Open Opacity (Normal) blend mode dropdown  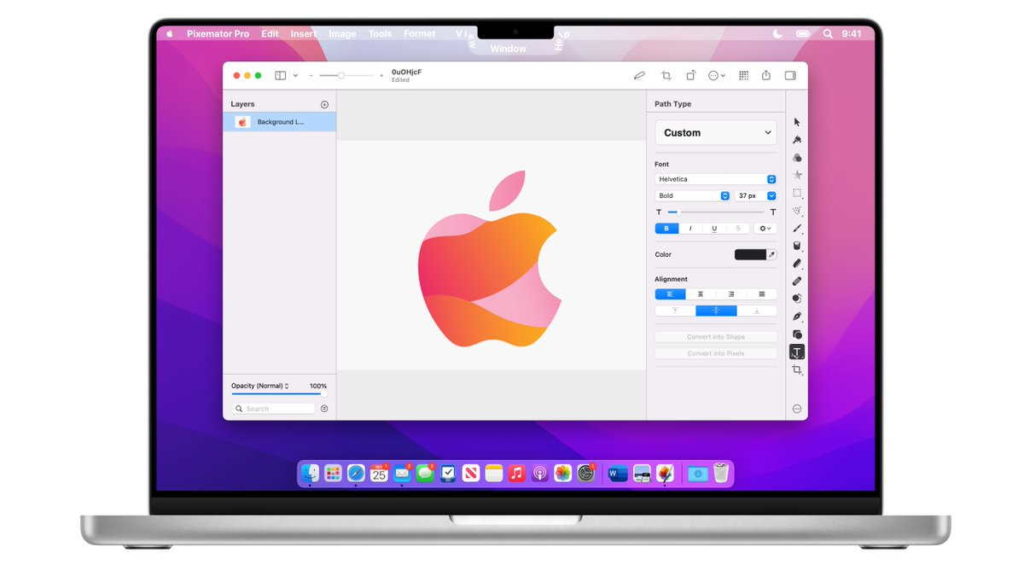(260, 386)
